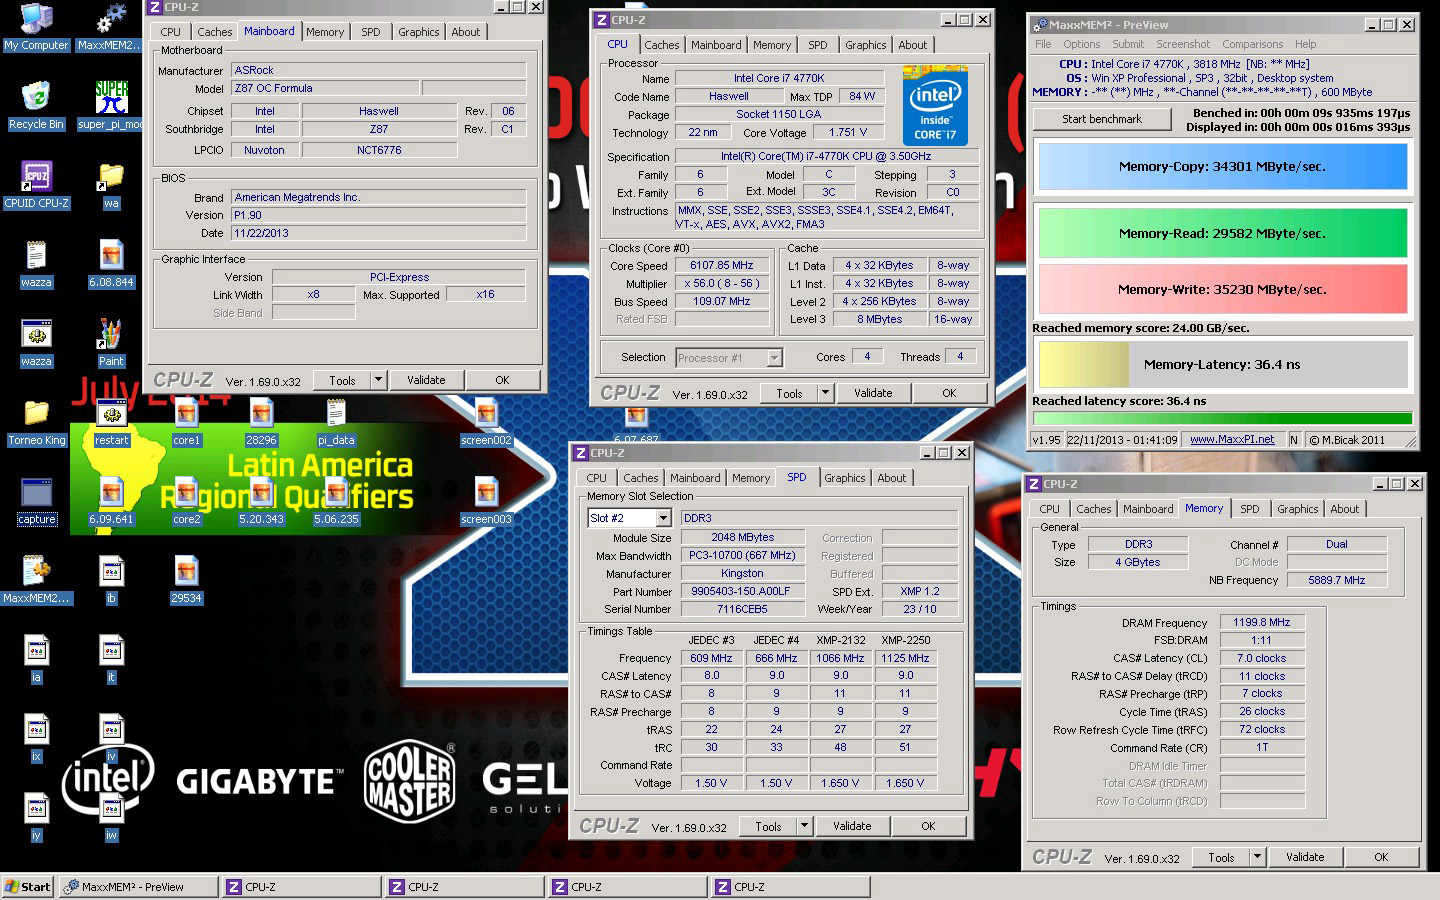Viewport: 1440px width, 900px height.
Task: Click OK in the CPU-Z Memory window
Action: 1381,857
